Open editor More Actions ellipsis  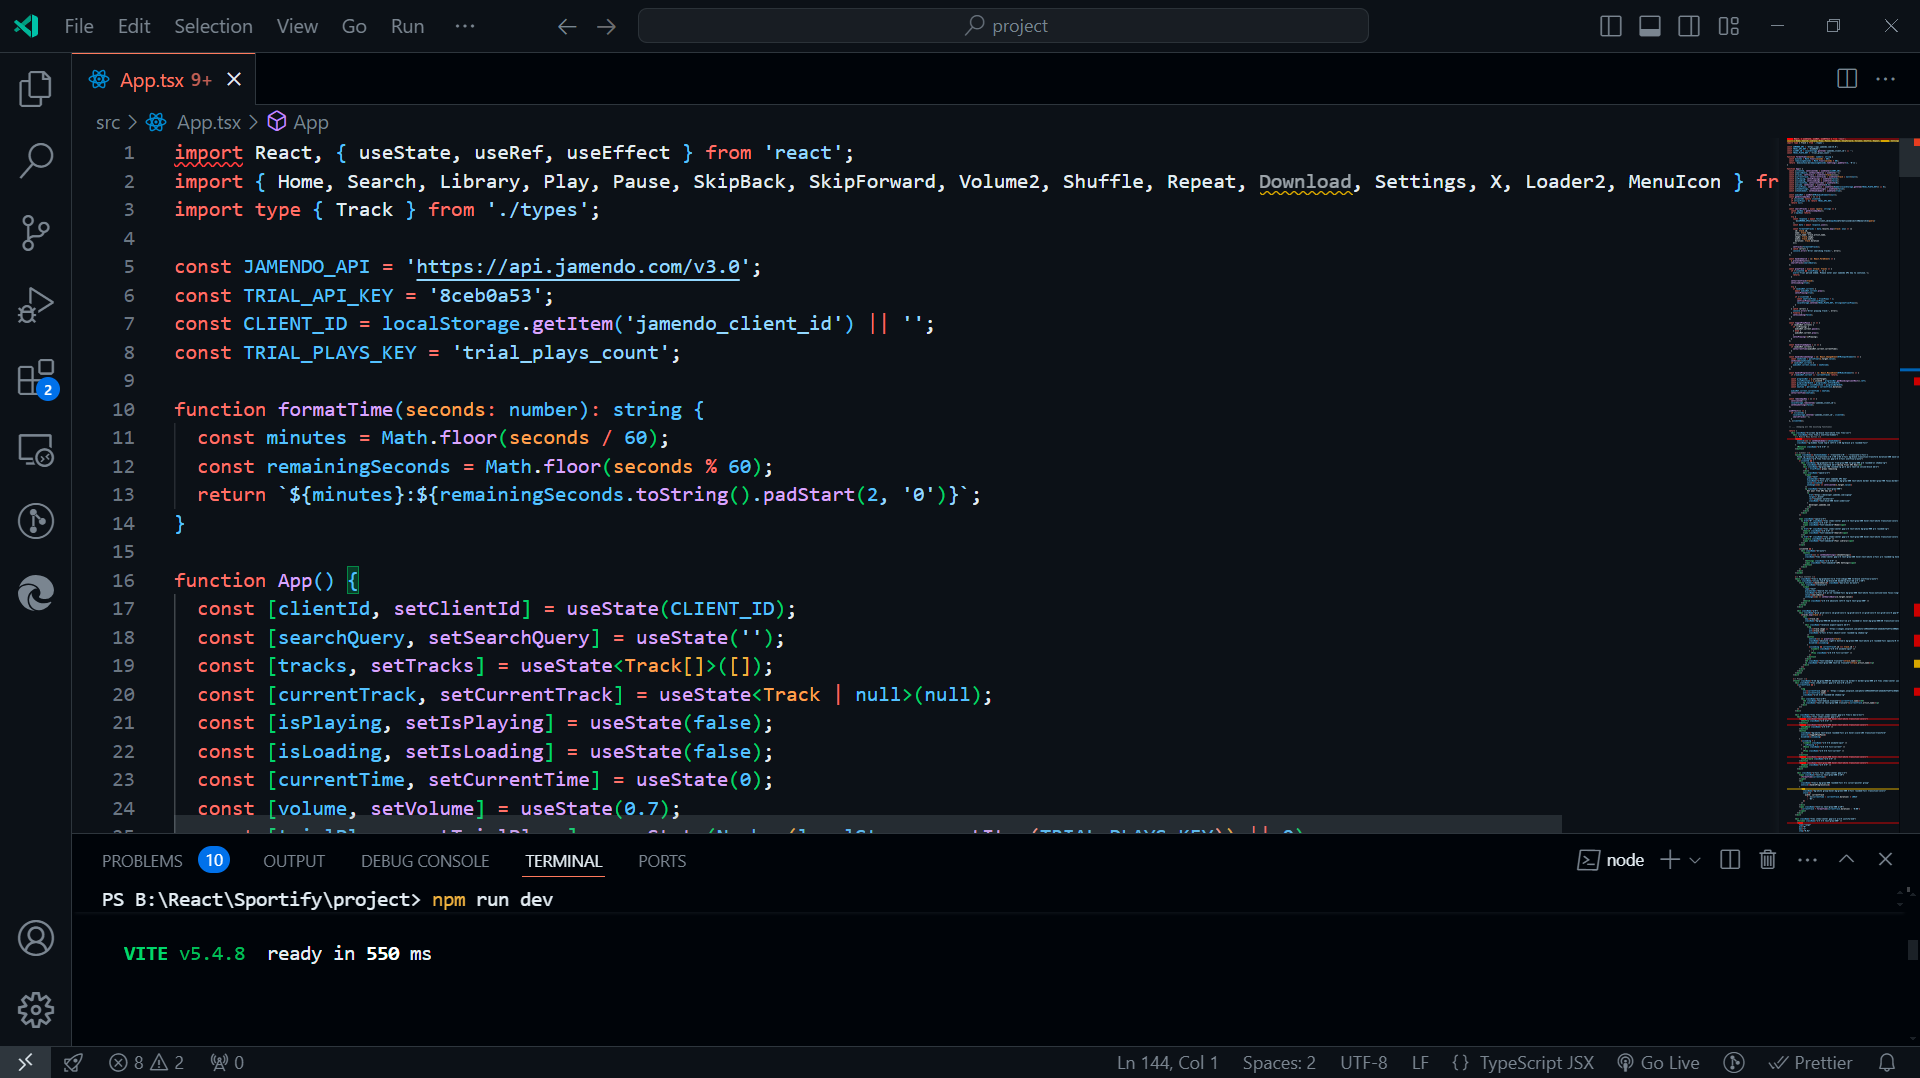point(1886,79)
